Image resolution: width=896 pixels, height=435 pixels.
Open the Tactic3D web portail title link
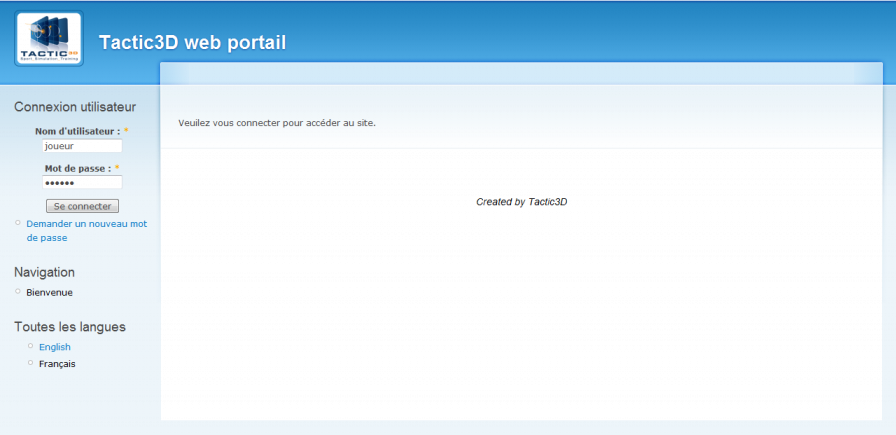point(192,42)
